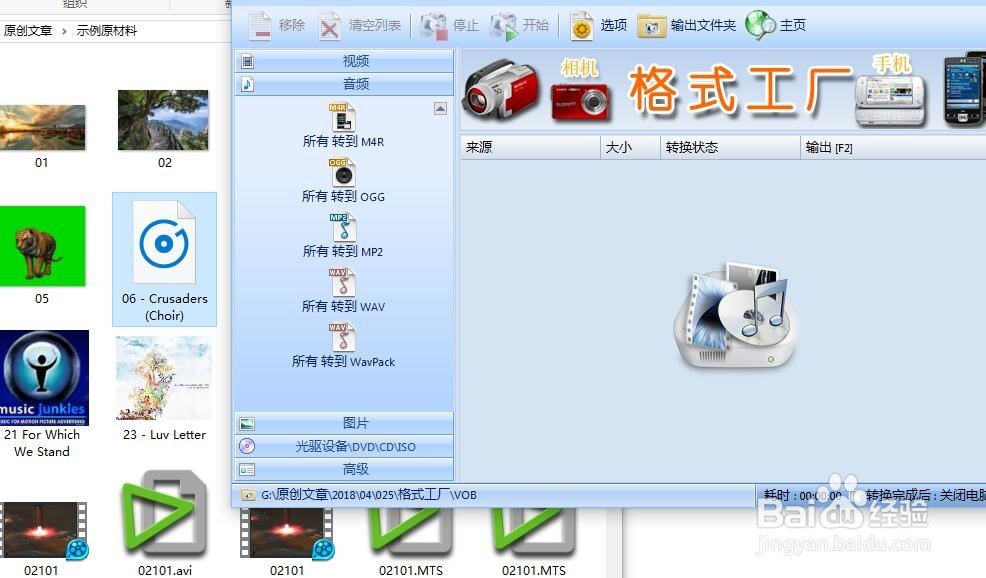Click the 所有 转到 WavPack label
This screenshot has width=986, height=578.
pos(343,362)
